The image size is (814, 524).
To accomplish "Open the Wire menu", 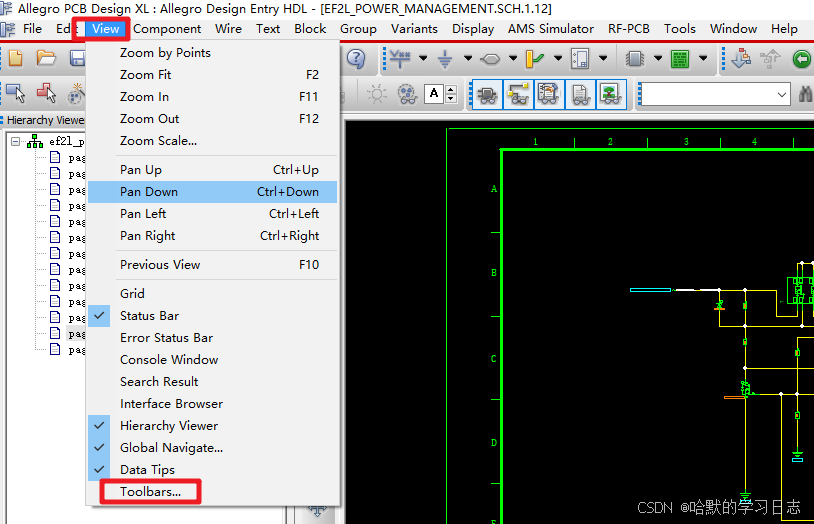I will pos(228,29).
